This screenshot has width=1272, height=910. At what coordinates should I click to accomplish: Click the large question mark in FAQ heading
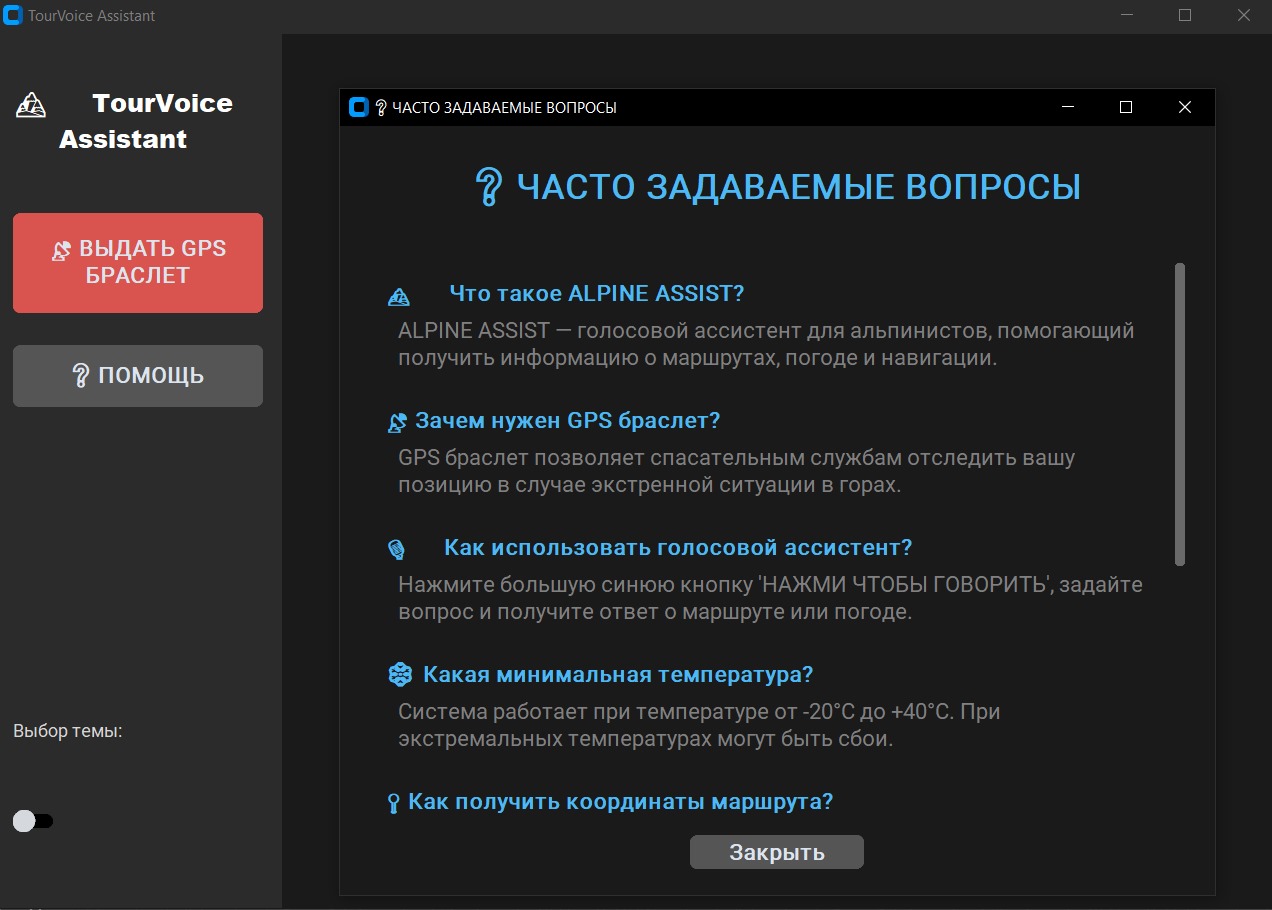point(488,186)
